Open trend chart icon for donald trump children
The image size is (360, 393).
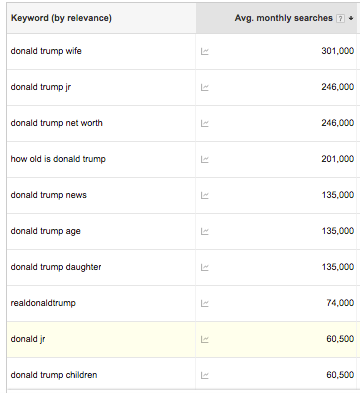pos(205,375)
